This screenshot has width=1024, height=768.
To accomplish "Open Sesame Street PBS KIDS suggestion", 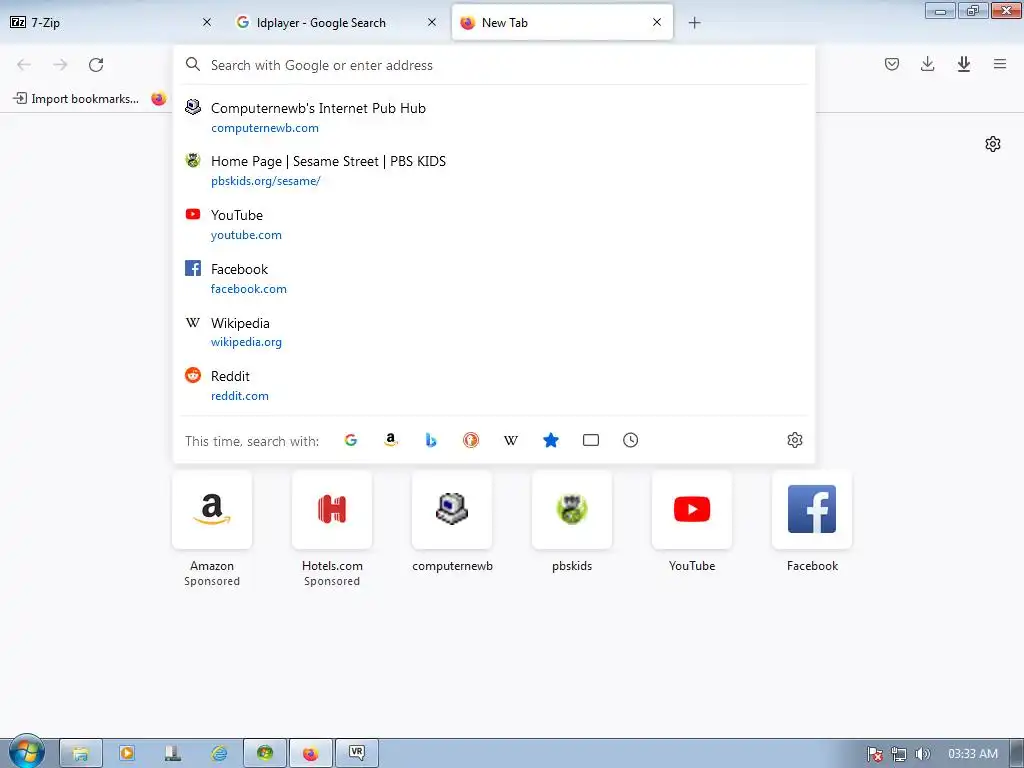I will [494, 170].
